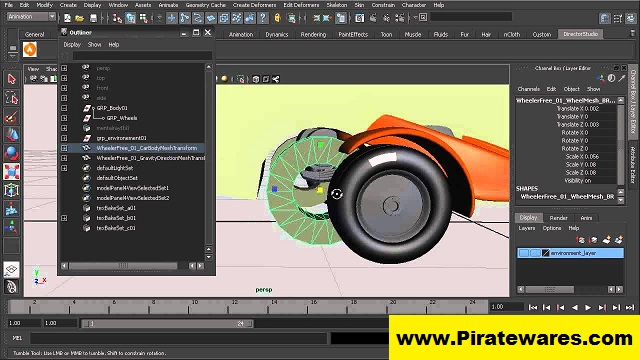Toggle the deformations selection mask icon
640x360 pixels.
pos(224,18)
